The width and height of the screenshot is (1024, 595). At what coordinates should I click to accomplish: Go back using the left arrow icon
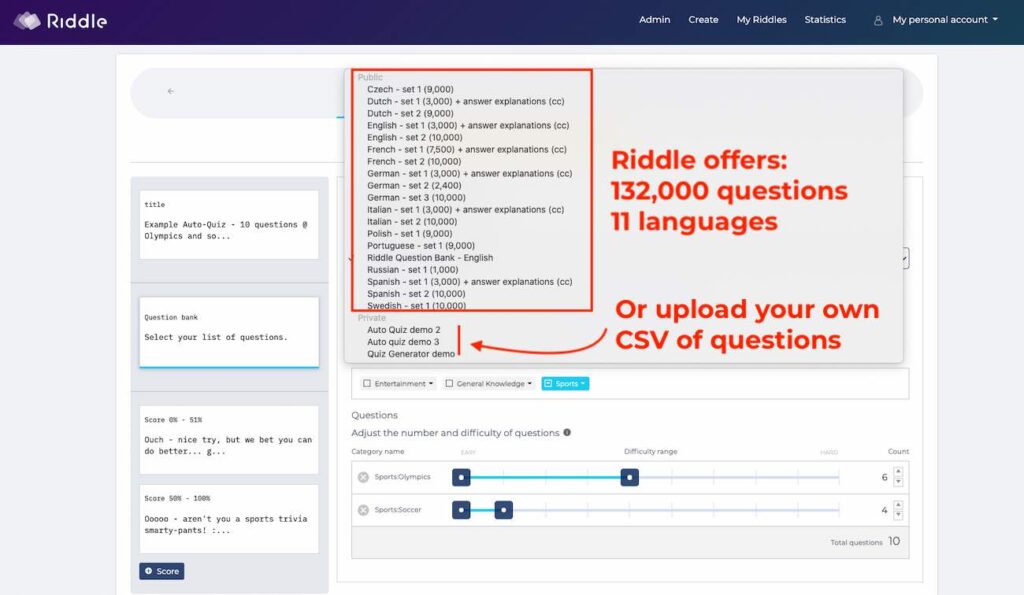coord(170,91)
